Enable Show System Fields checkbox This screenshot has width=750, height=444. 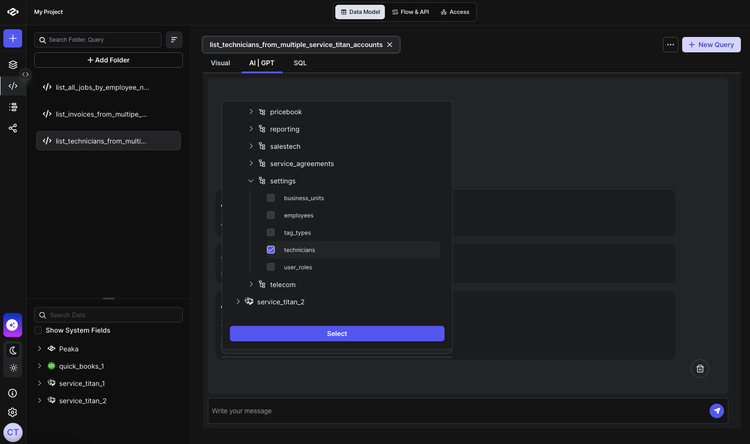coord(38,330)
